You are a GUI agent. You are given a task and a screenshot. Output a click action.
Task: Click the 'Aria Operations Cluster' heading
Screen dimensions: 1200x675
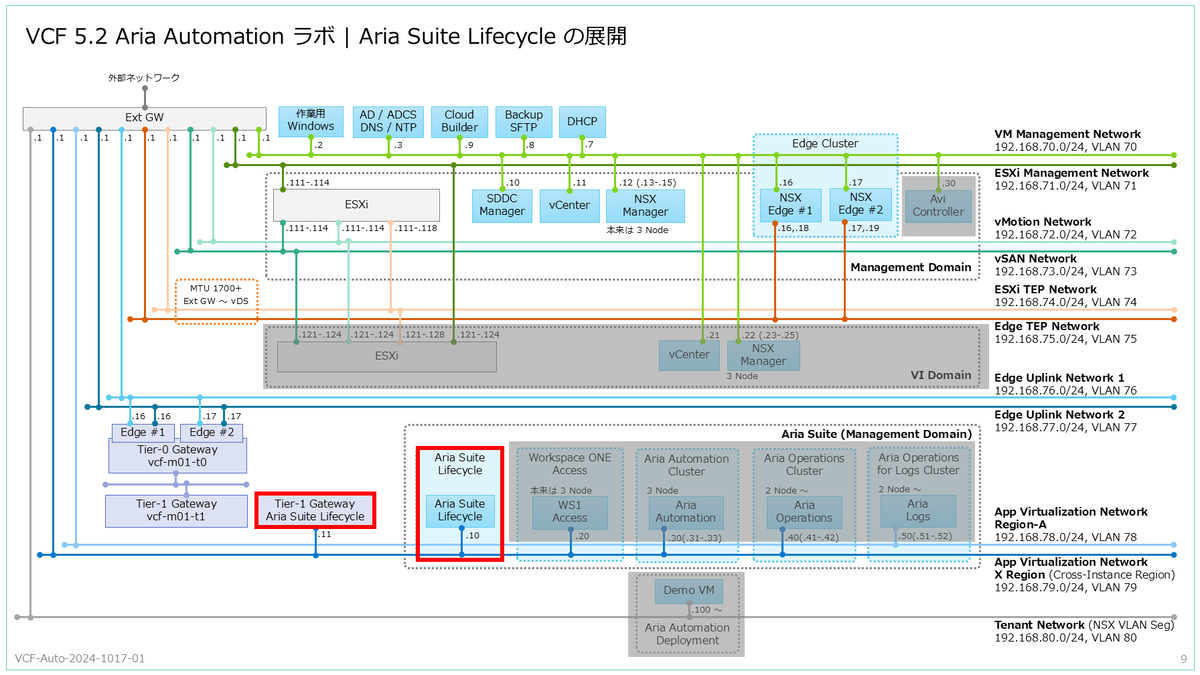(x=804, y=465)
